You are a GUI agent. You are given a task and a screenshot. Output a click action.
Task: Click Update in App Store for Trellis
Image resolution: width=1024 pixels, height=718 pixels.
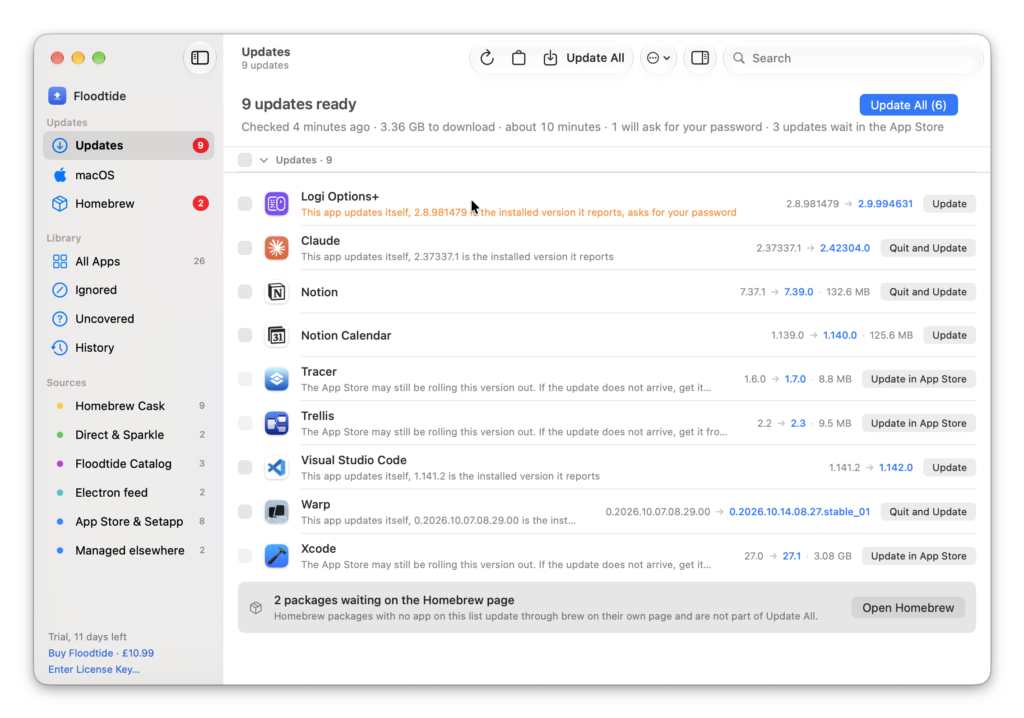click(918, 423)
